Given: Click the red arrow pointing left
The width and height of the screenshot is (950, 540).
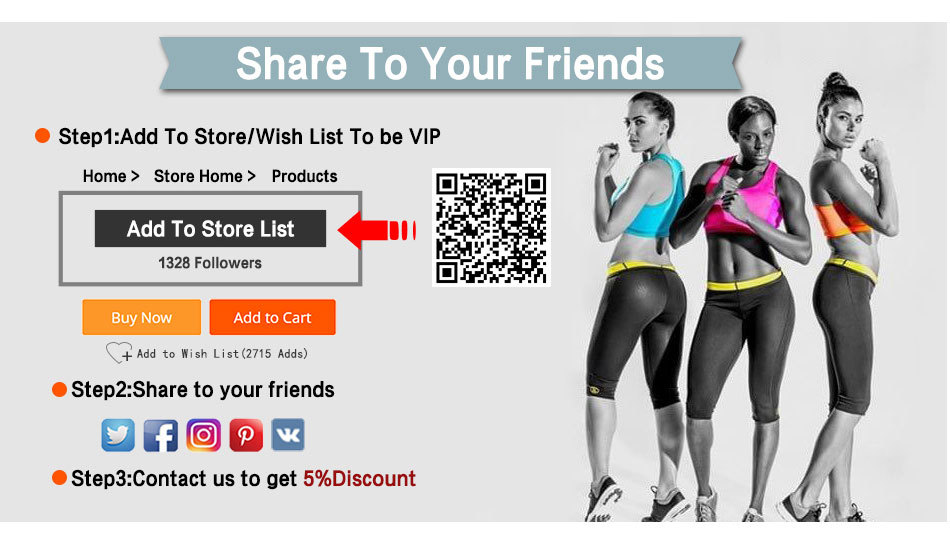Looking at the screenshot, I should (377, 230).
